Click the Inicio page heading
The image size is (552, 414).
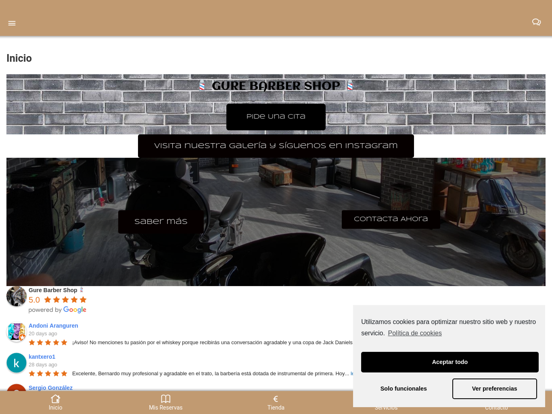tap(19, 58)
